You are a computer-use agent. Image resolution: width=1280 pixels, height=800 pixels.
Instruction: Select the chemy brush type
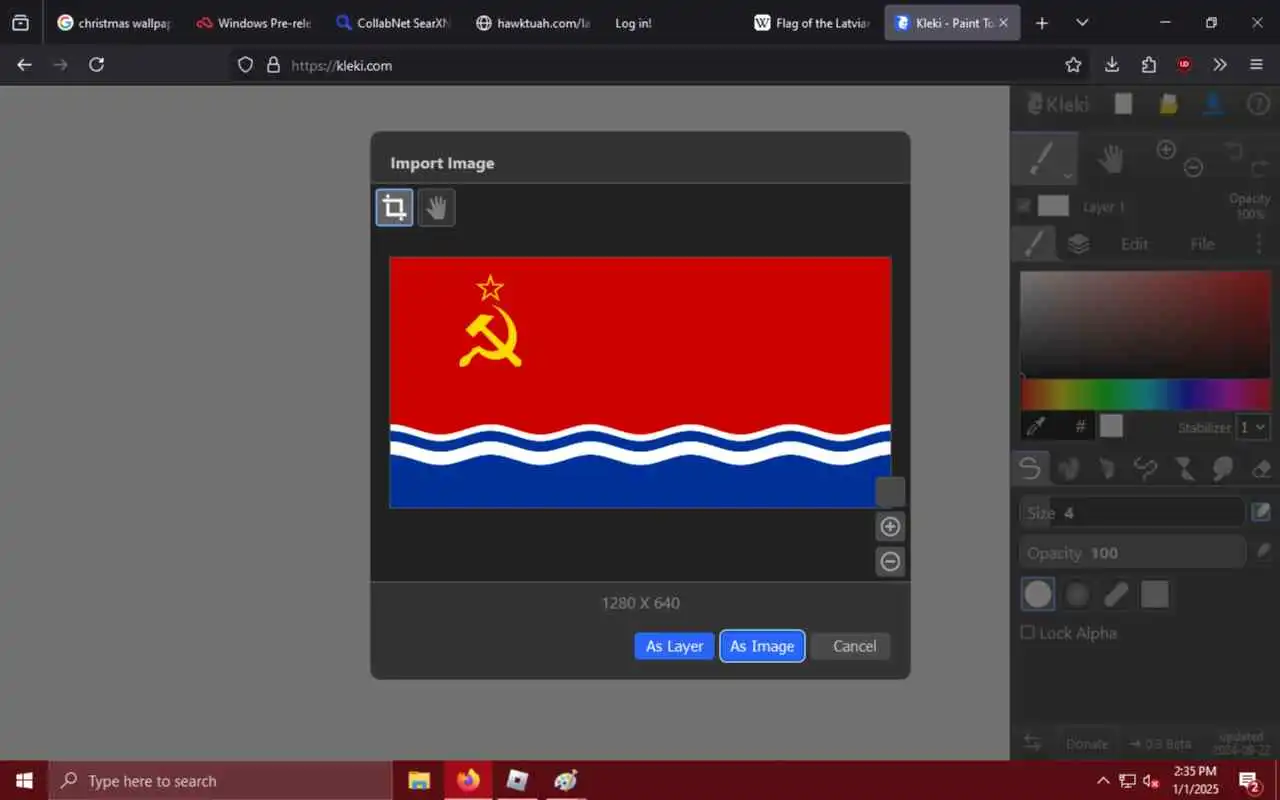coord(1183,467)
